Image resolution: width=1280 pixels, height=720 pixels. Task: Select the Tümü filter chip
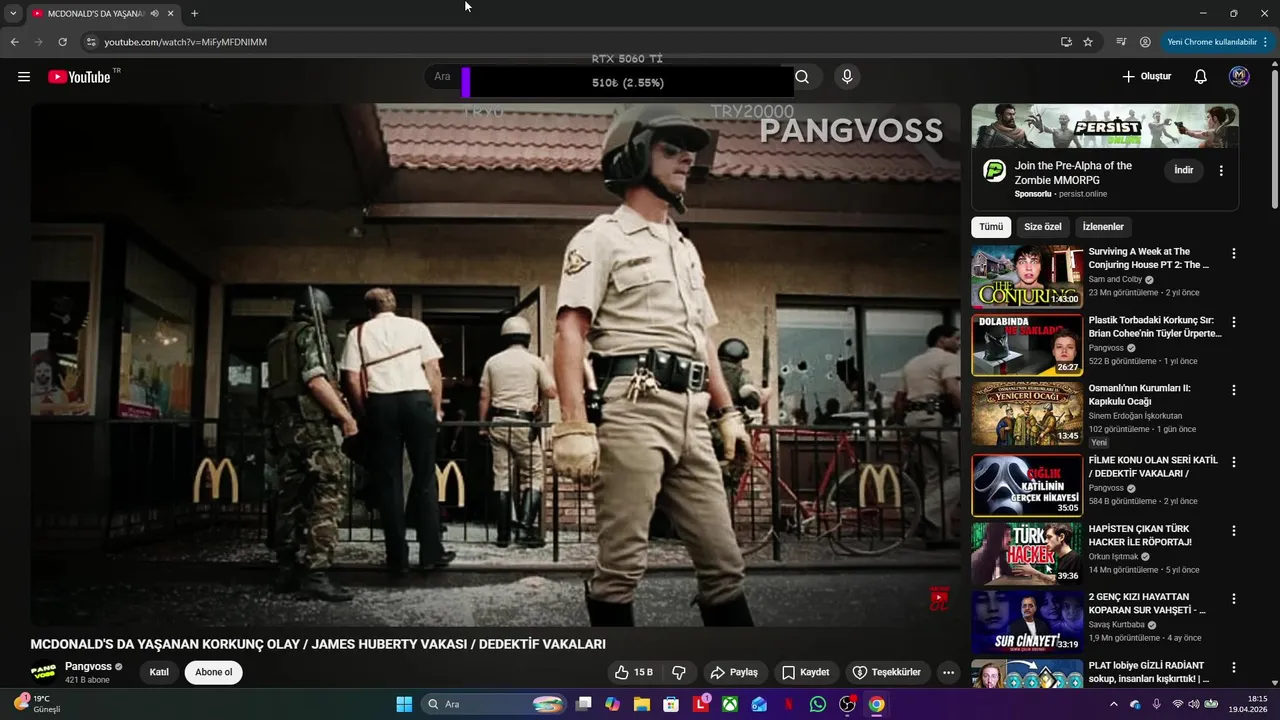tap(991, 227)
